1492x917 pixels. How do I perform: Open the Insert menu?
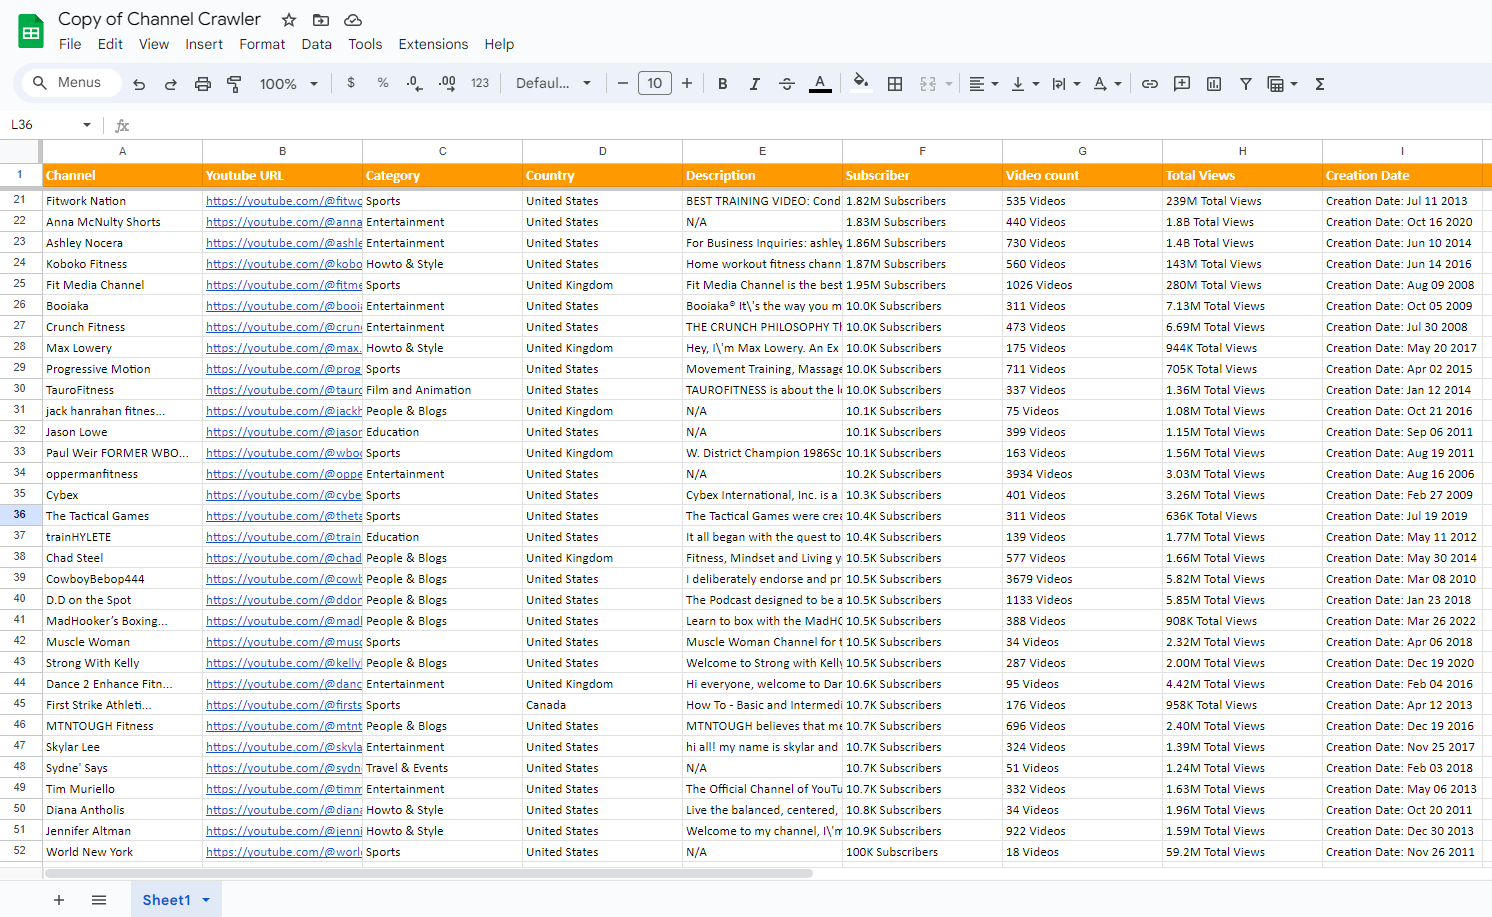(x=204, y=44)
